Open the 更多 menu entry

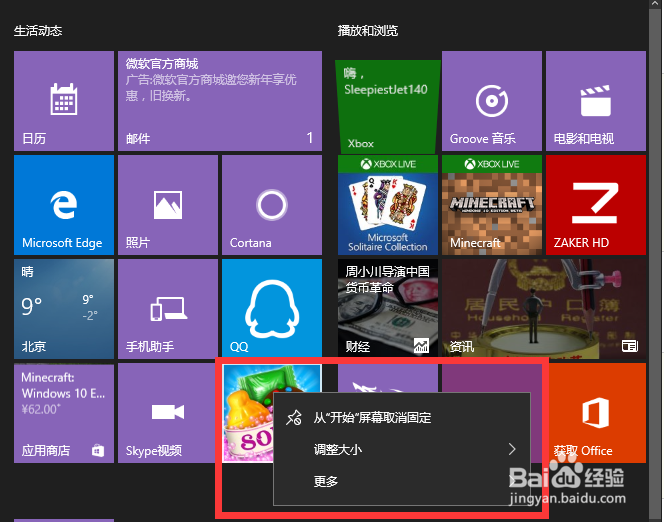(x=402, y=481)
